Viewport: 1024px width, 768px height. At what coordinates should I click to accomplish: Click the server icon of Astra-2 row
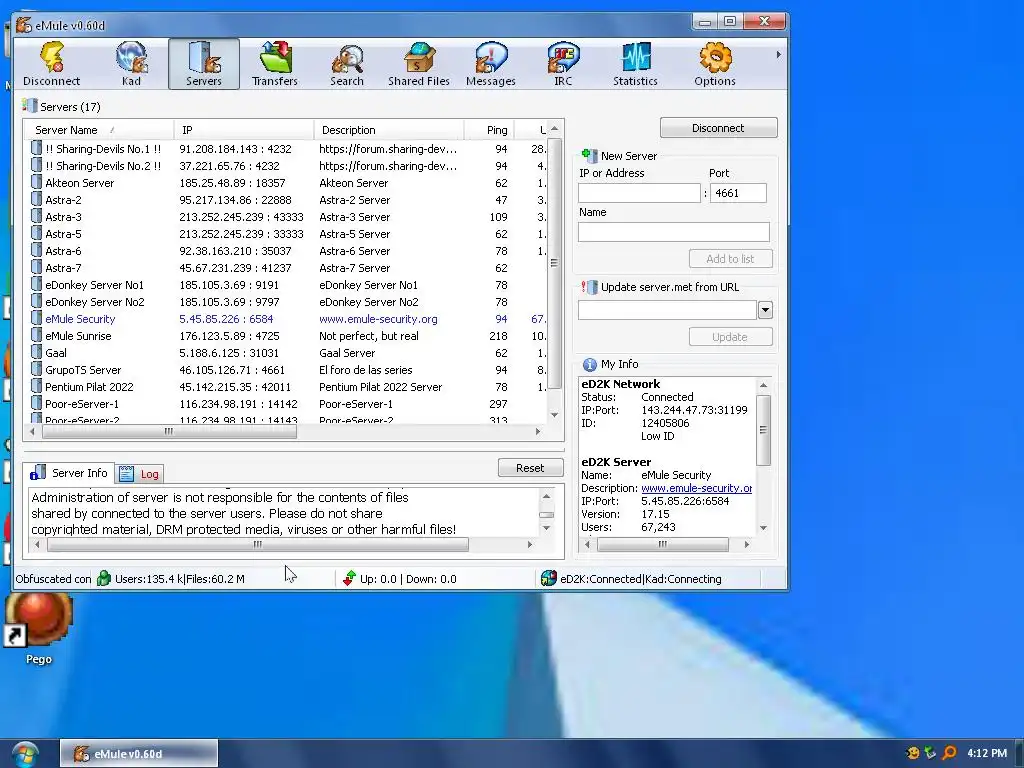pos(37,200)
